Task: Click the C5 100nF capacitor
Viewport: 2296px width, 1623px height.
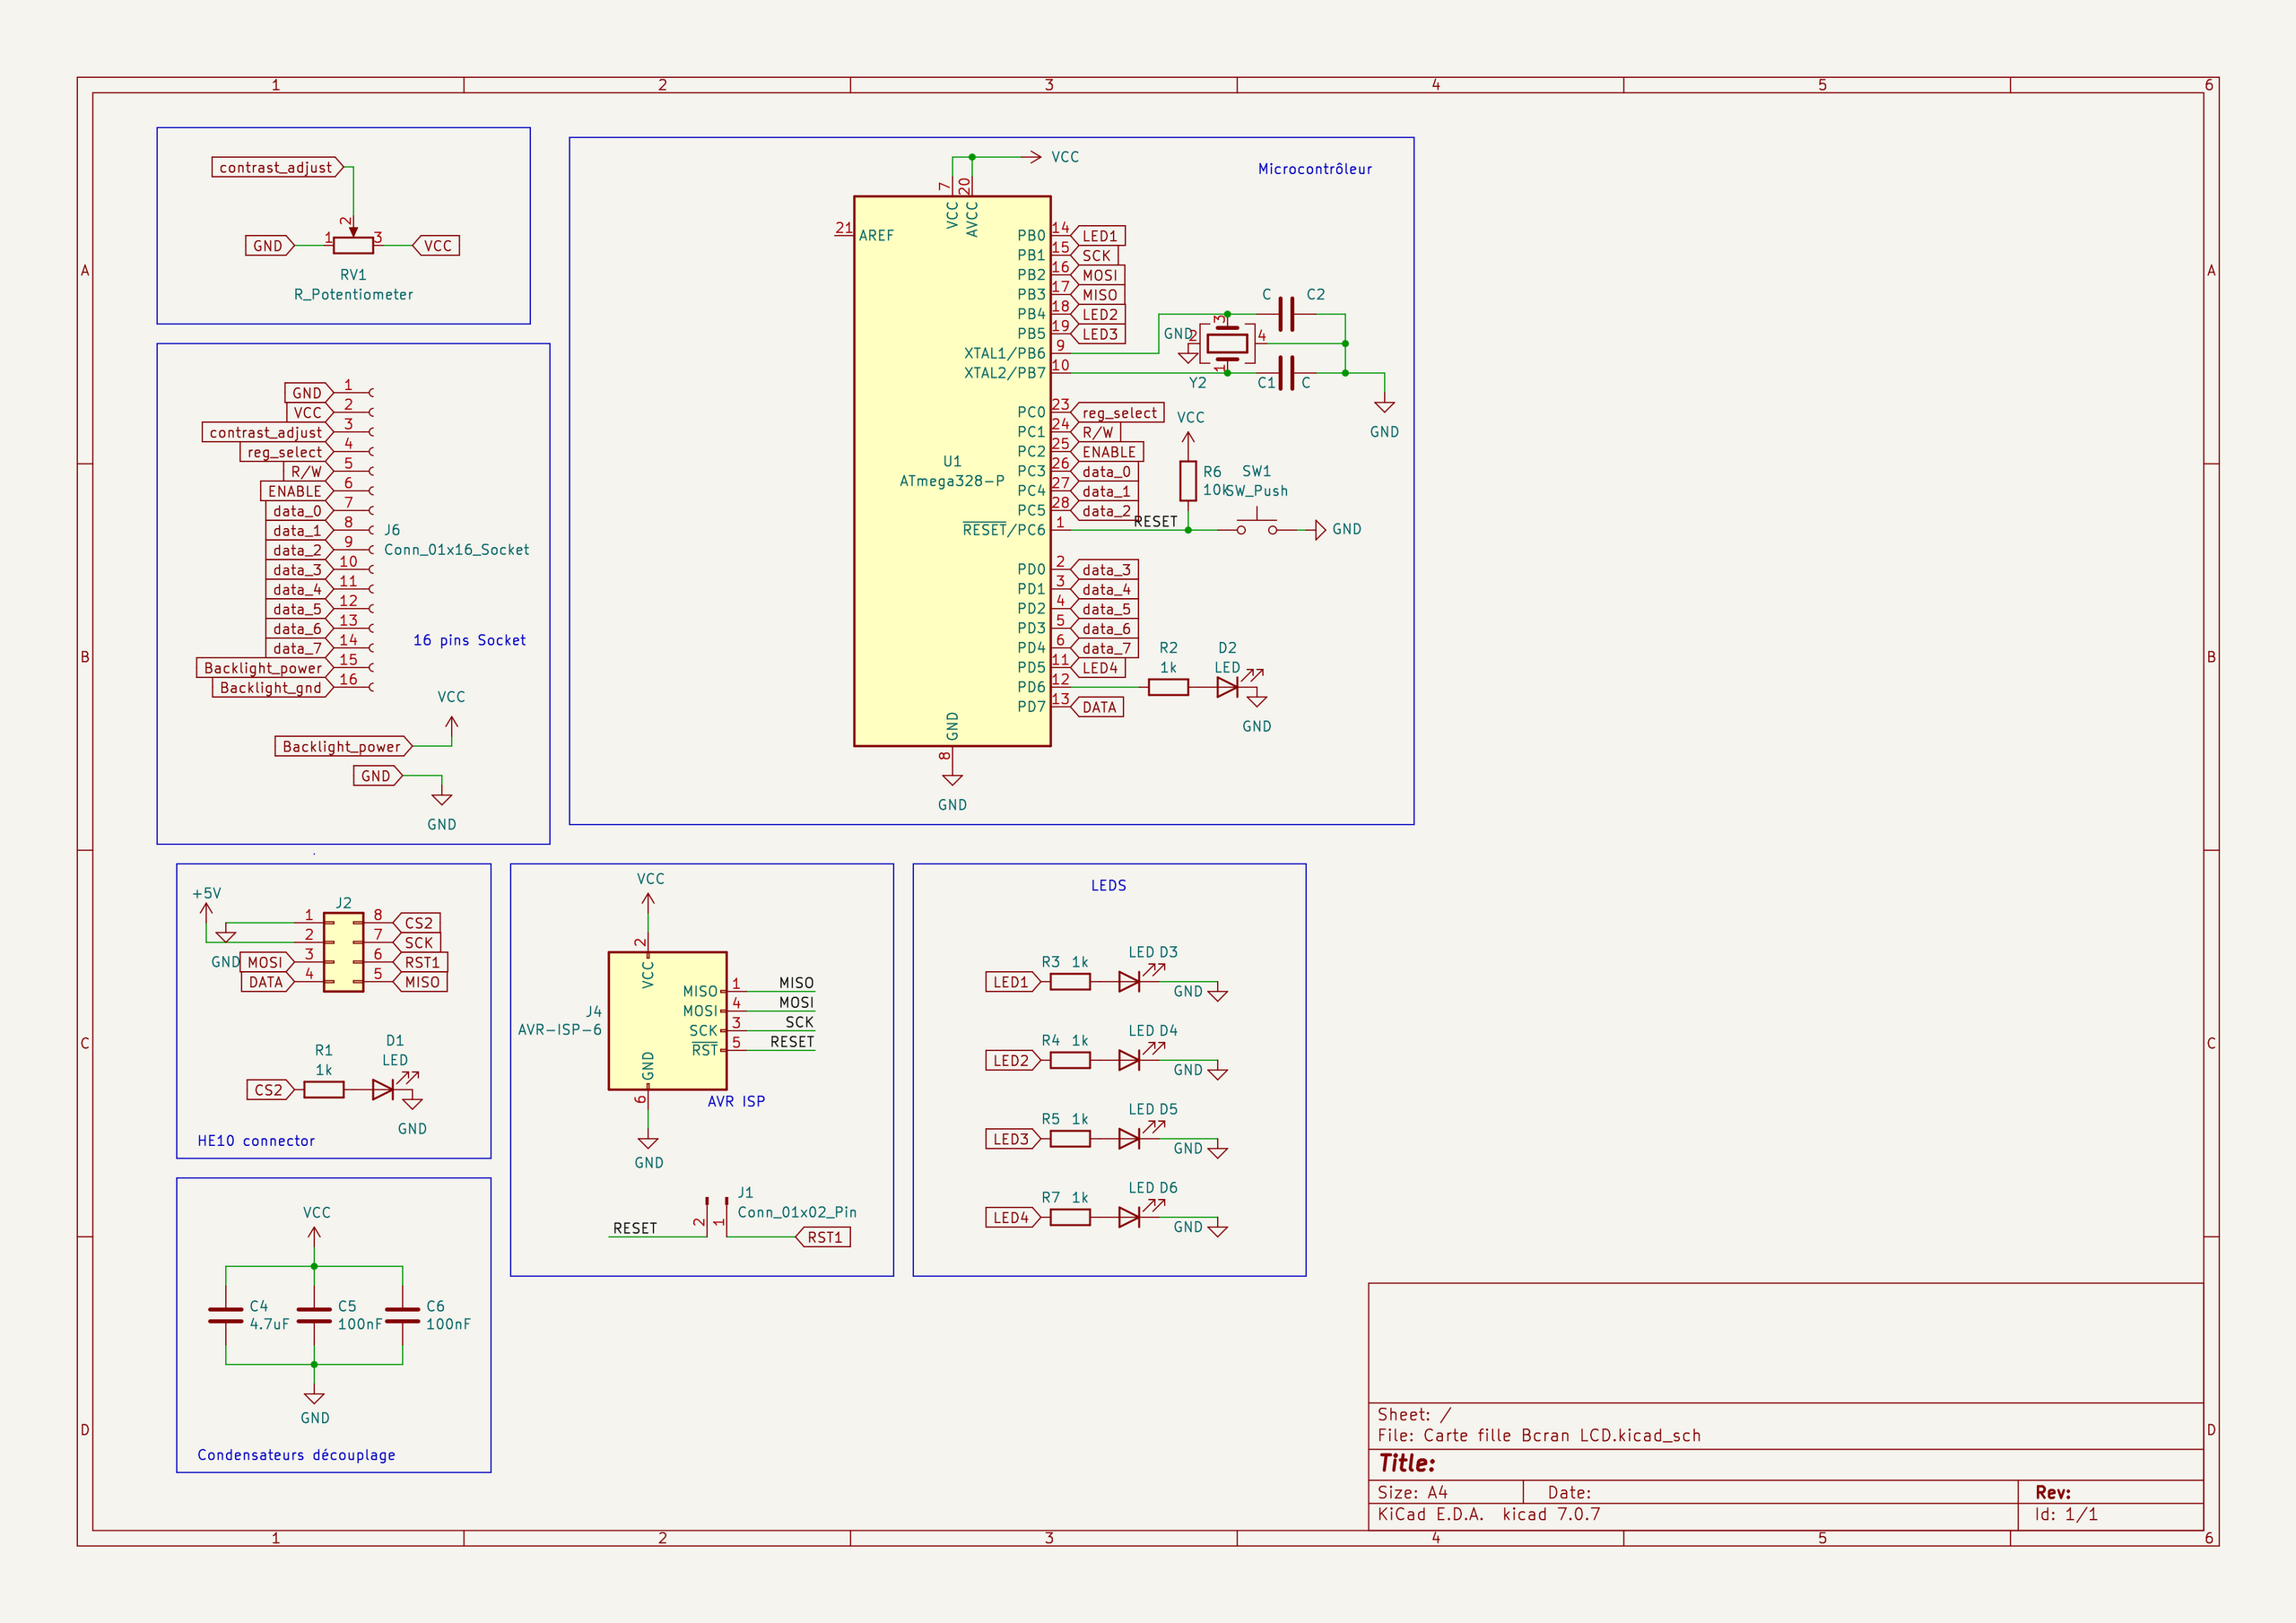Action: 314,1315
